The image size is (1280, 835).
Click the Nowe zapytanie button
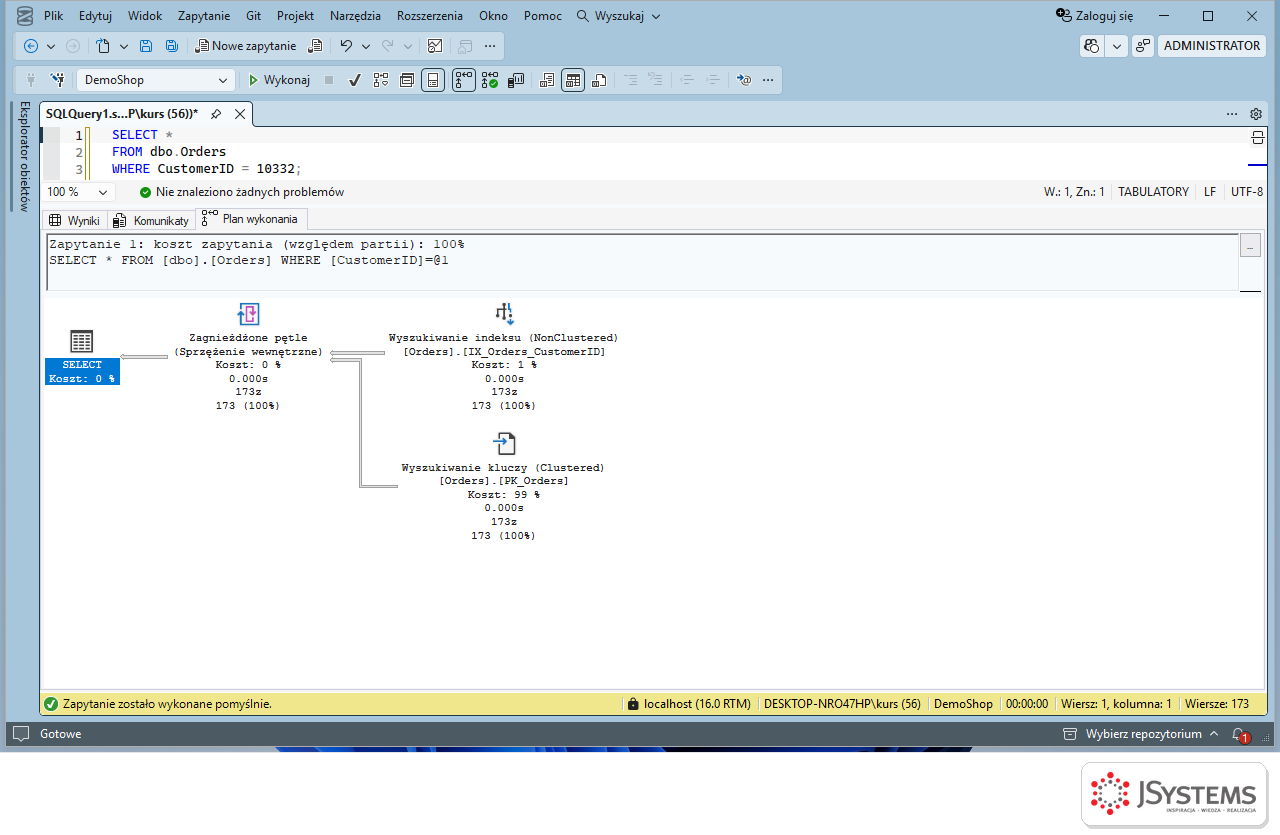coord(246,46)
